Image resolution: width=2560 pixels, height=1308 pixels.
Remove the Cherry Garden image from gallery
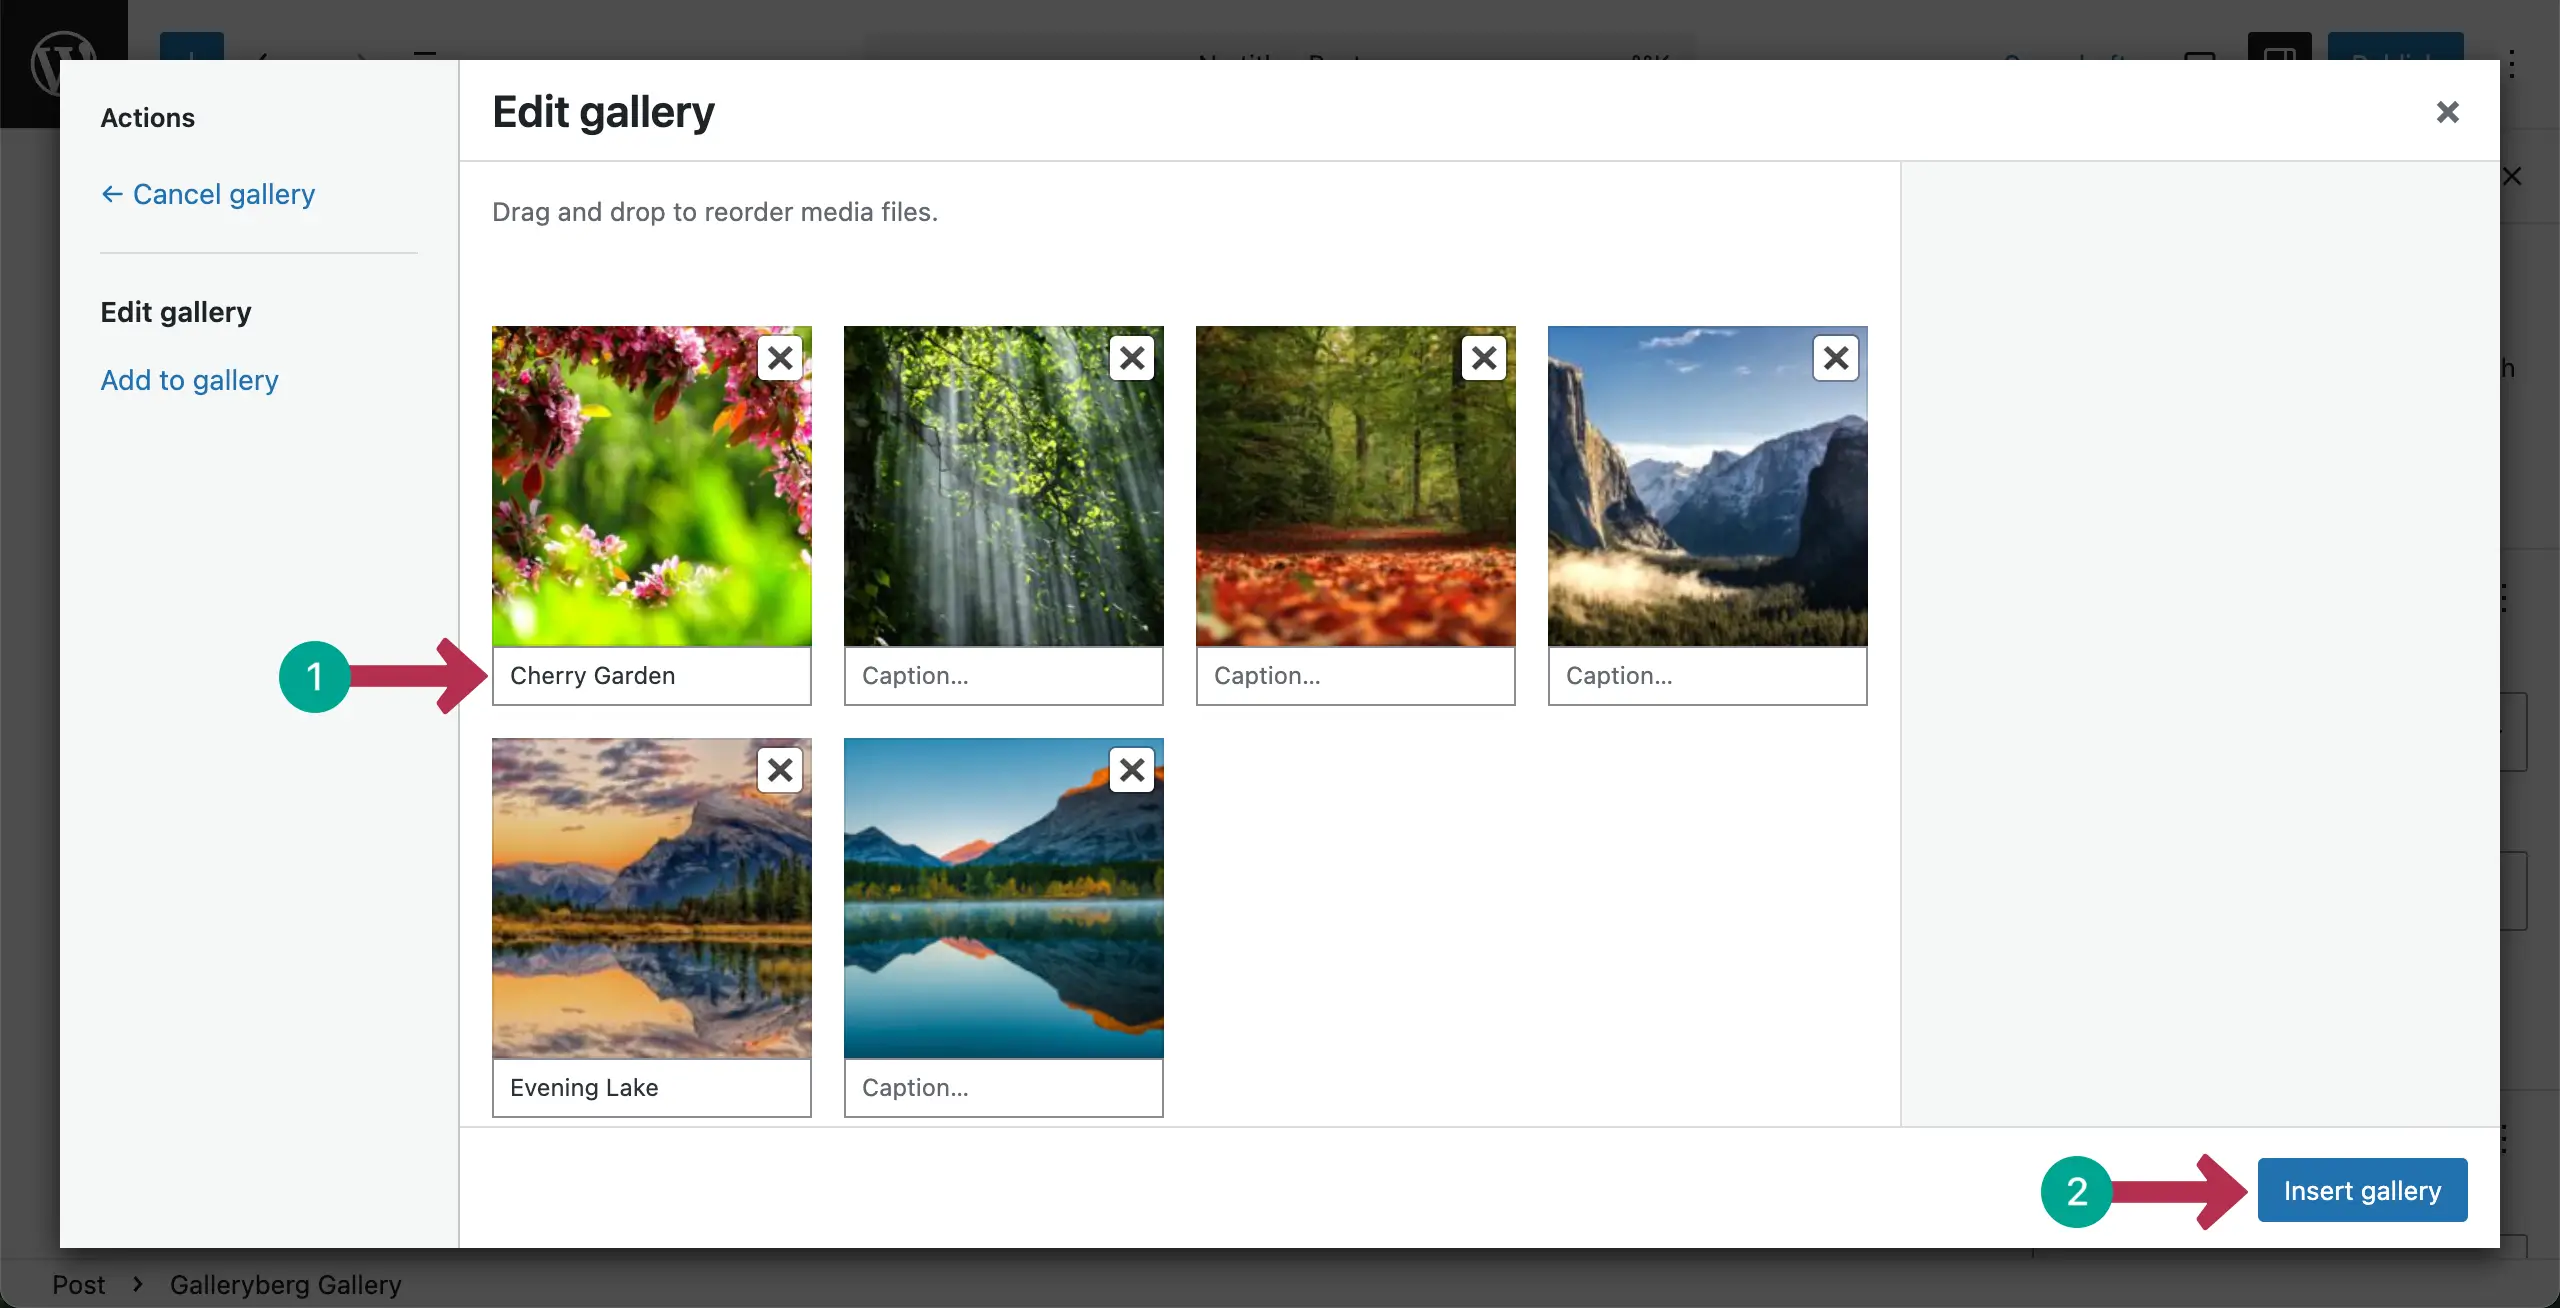[x=780, y=358]
